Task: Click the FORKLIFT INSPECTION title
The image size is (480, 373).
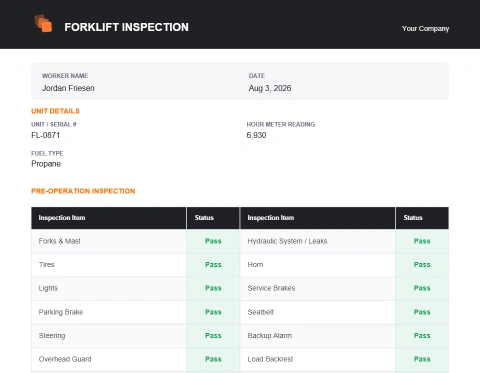Action: pyautogui.click(x=126, y=27)
